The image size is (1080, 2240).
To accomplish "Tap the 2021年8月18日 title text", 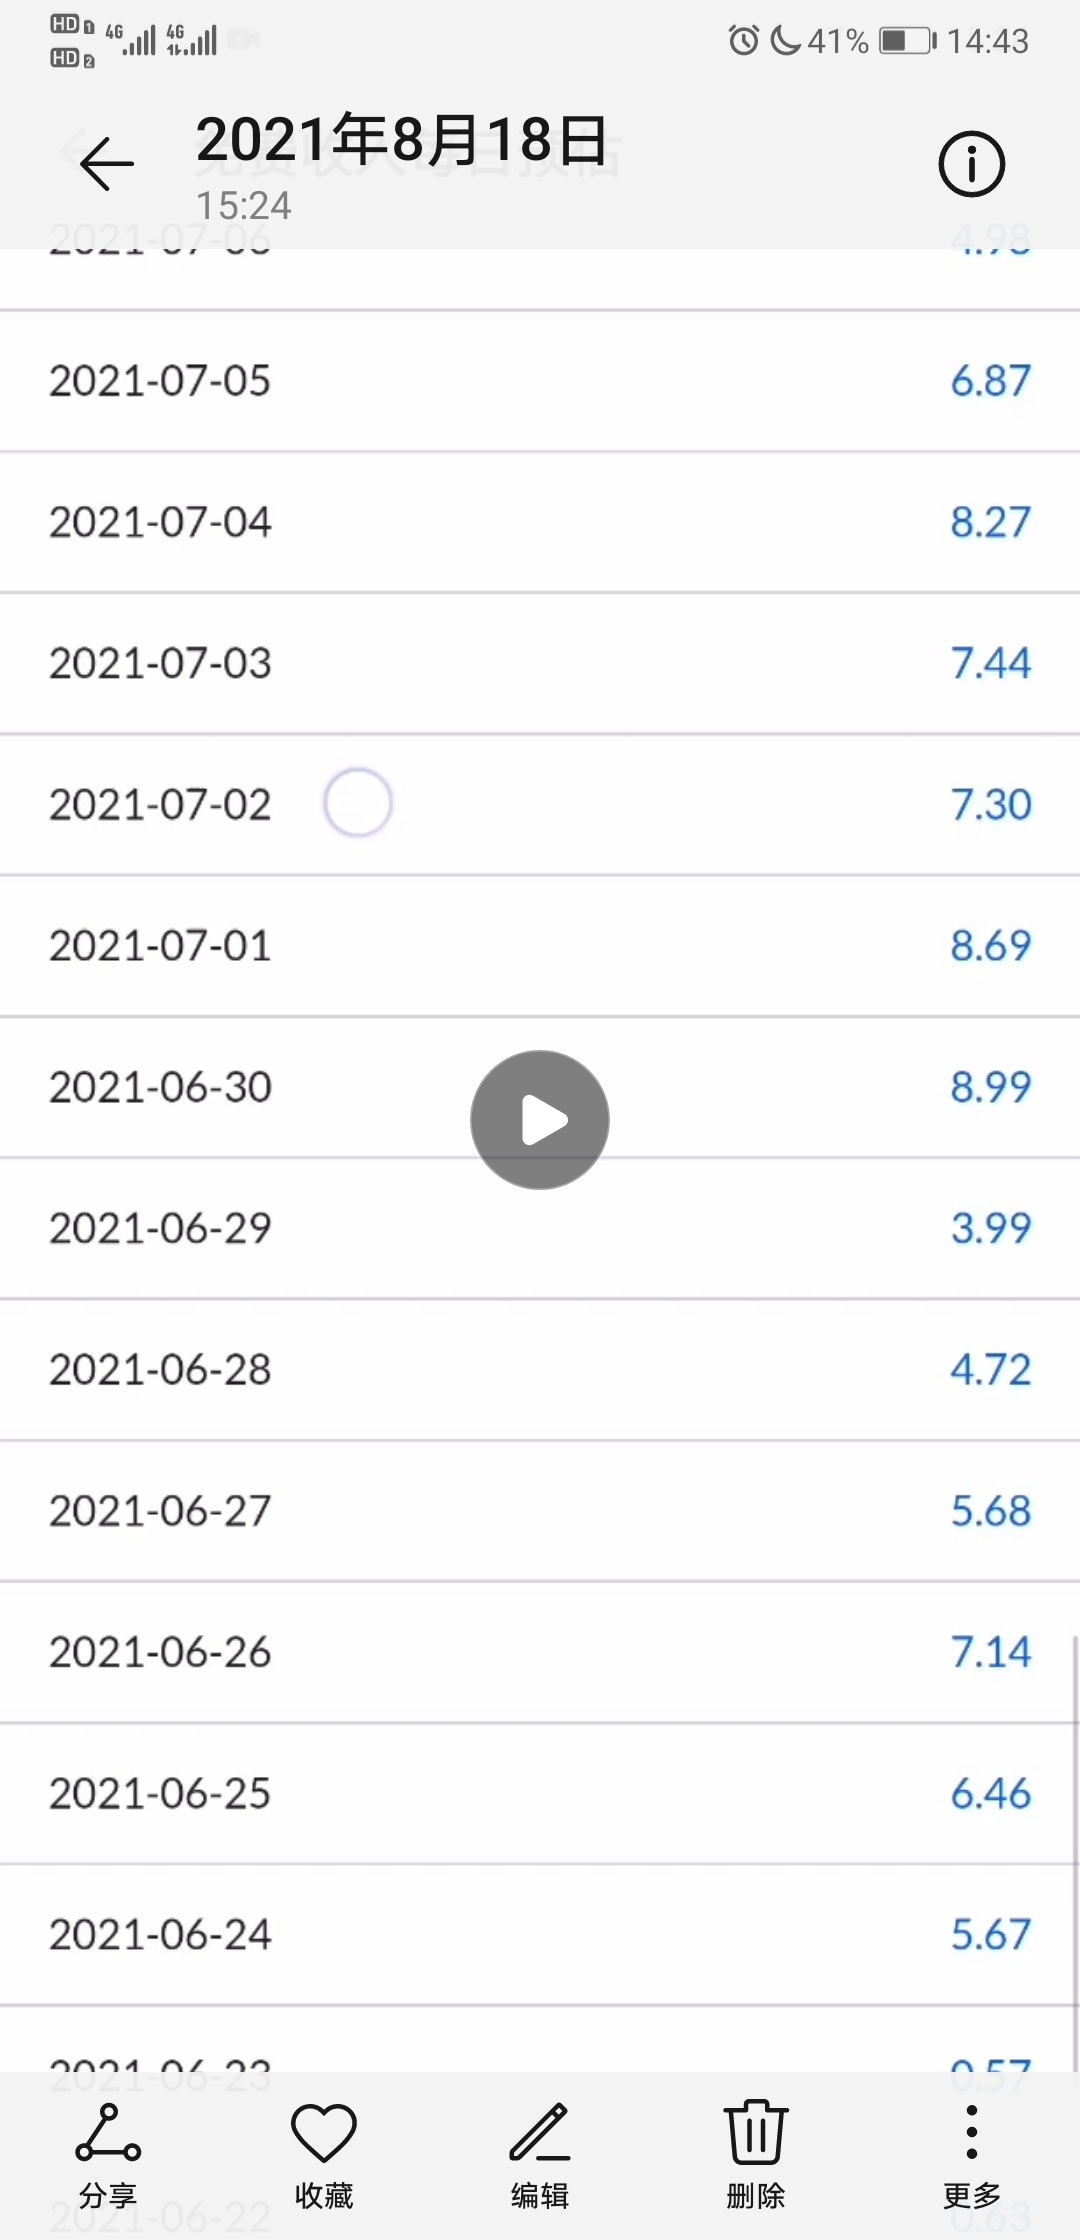I will tap(402, 140).
